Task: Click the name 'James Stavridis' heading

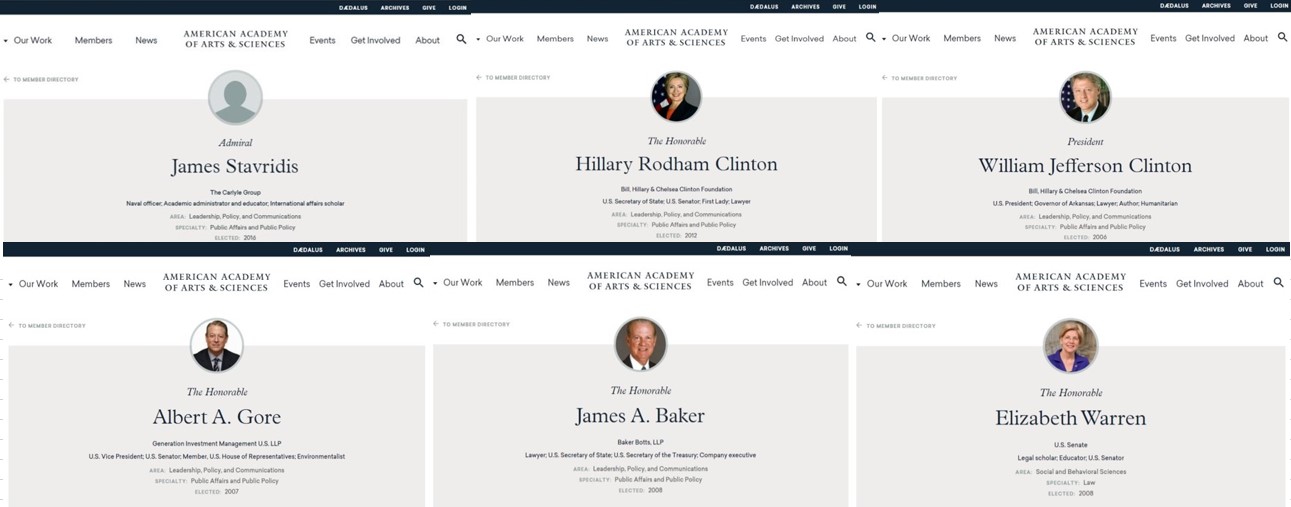Action: [x=235, y=167]
